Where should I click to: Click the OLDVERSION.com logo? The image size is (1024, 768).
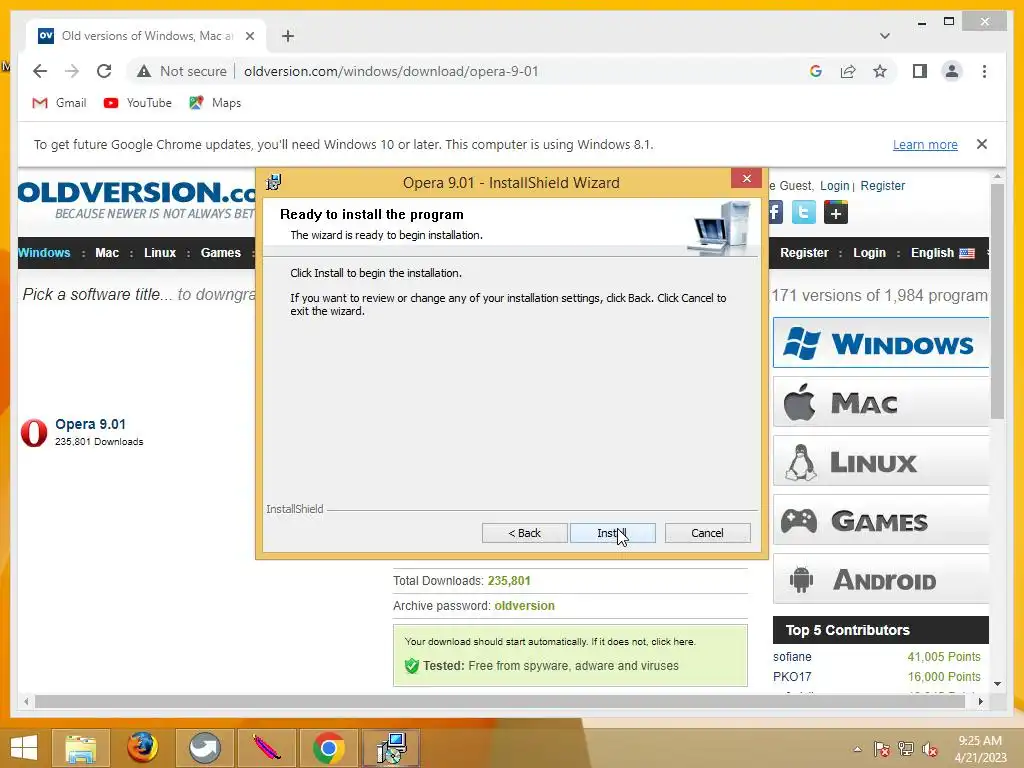tap(137, 199)
